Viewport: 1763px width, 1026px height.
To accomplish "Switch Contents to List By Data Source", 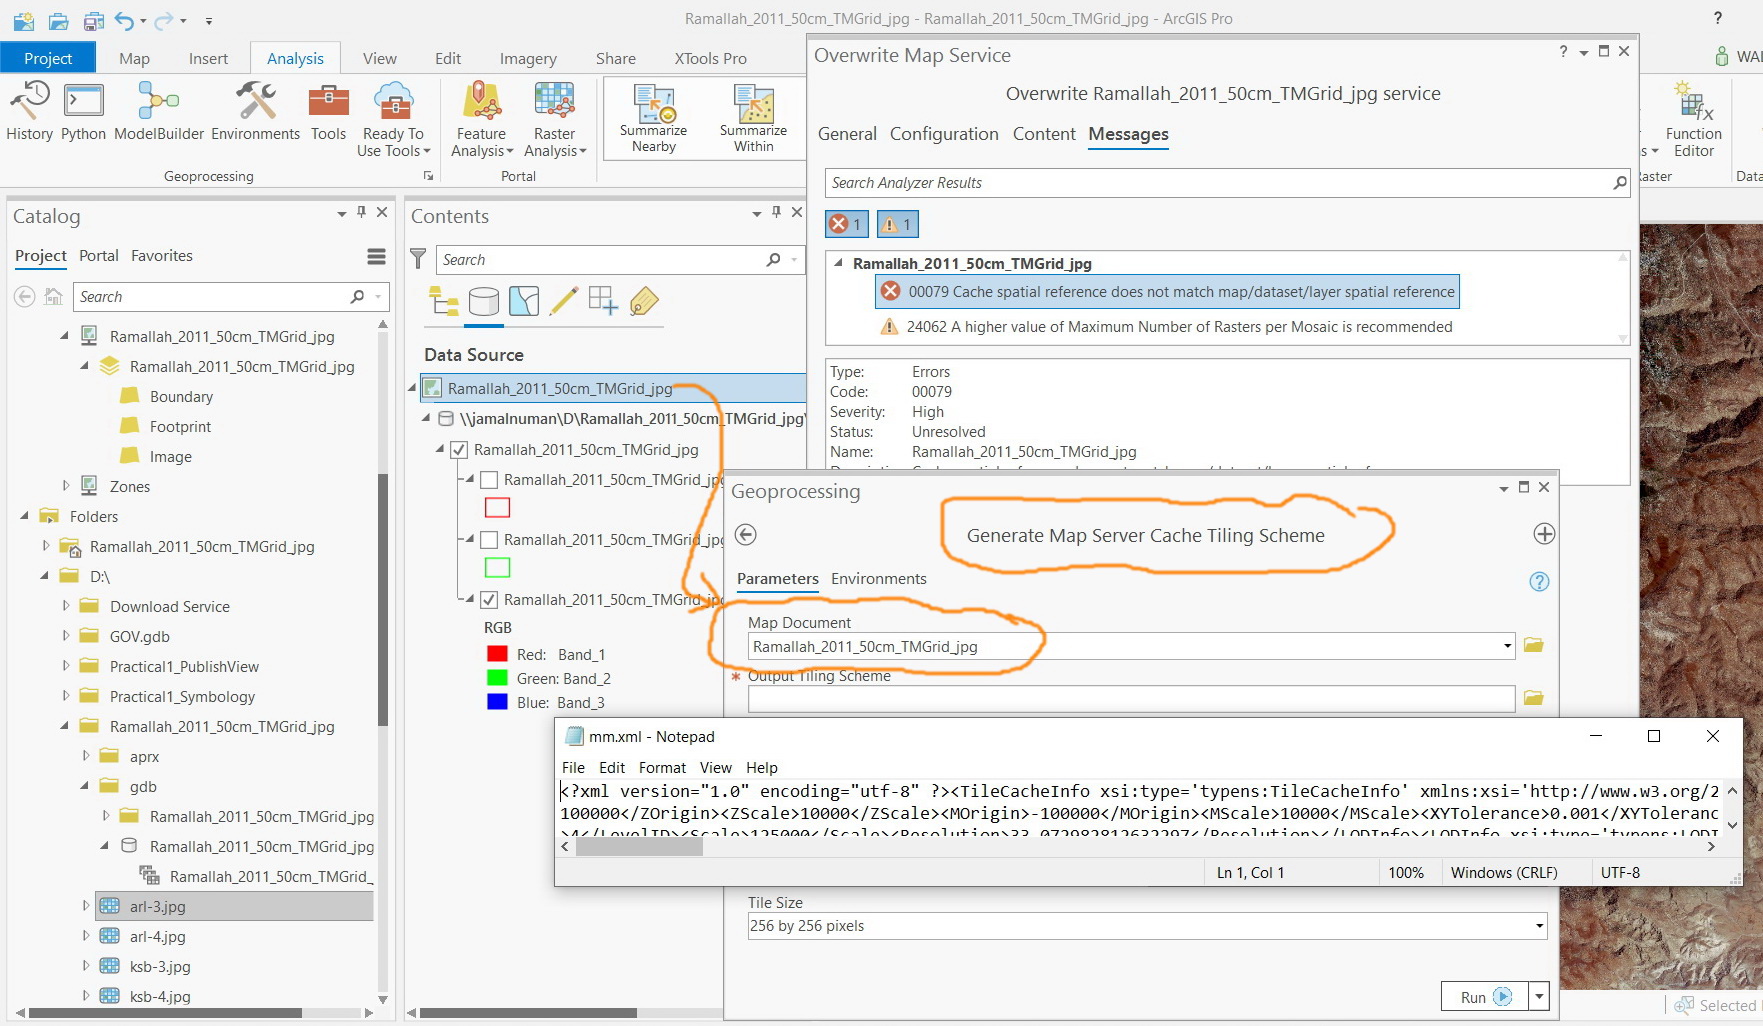I will tap(484, 301).
